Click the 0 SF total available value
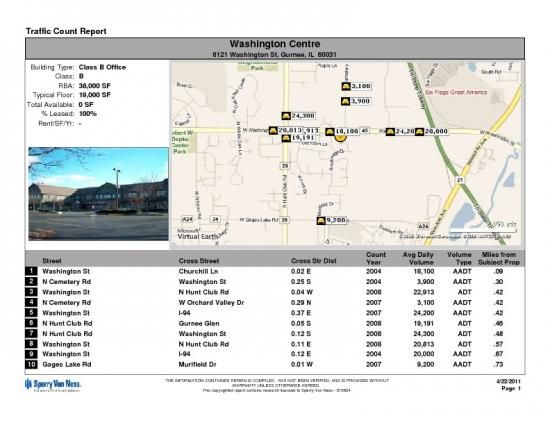The image size is (550, 425). tap(86, 104)
